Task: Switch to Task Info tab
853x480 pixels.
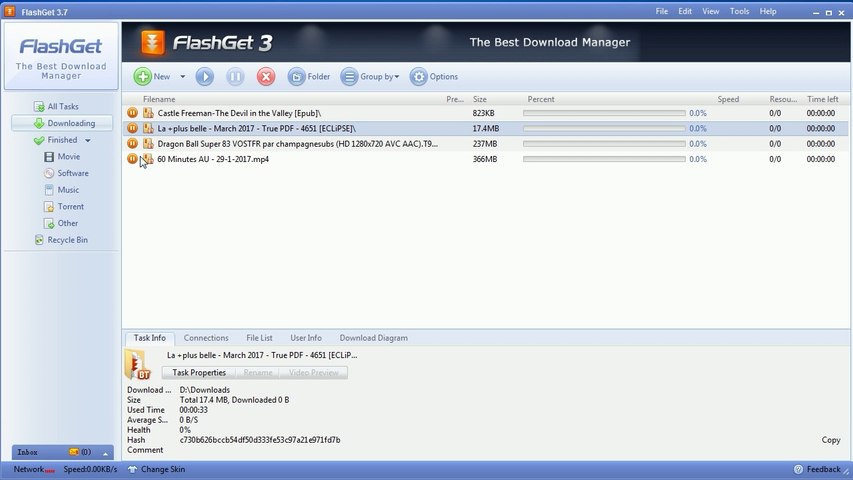Action: [x=150, y=338]
